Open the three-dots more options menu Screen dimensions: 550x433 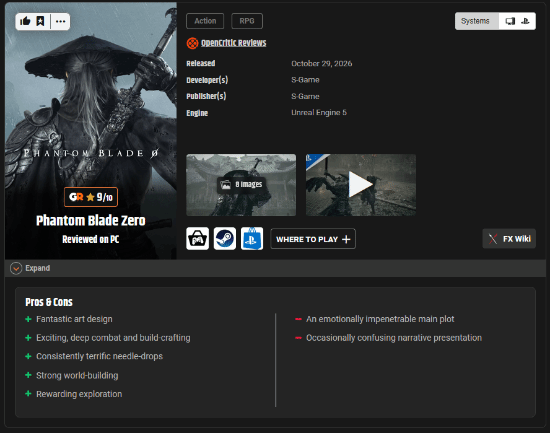tap(60, 21)
